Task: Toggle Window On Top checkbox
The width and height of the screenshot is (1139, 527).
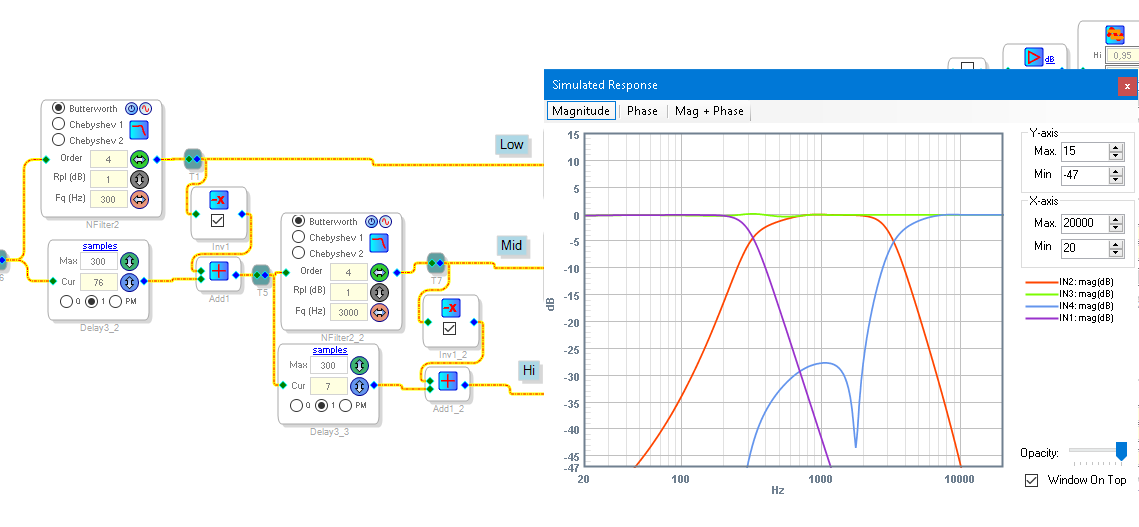Action: click(x=1031, y=480)
